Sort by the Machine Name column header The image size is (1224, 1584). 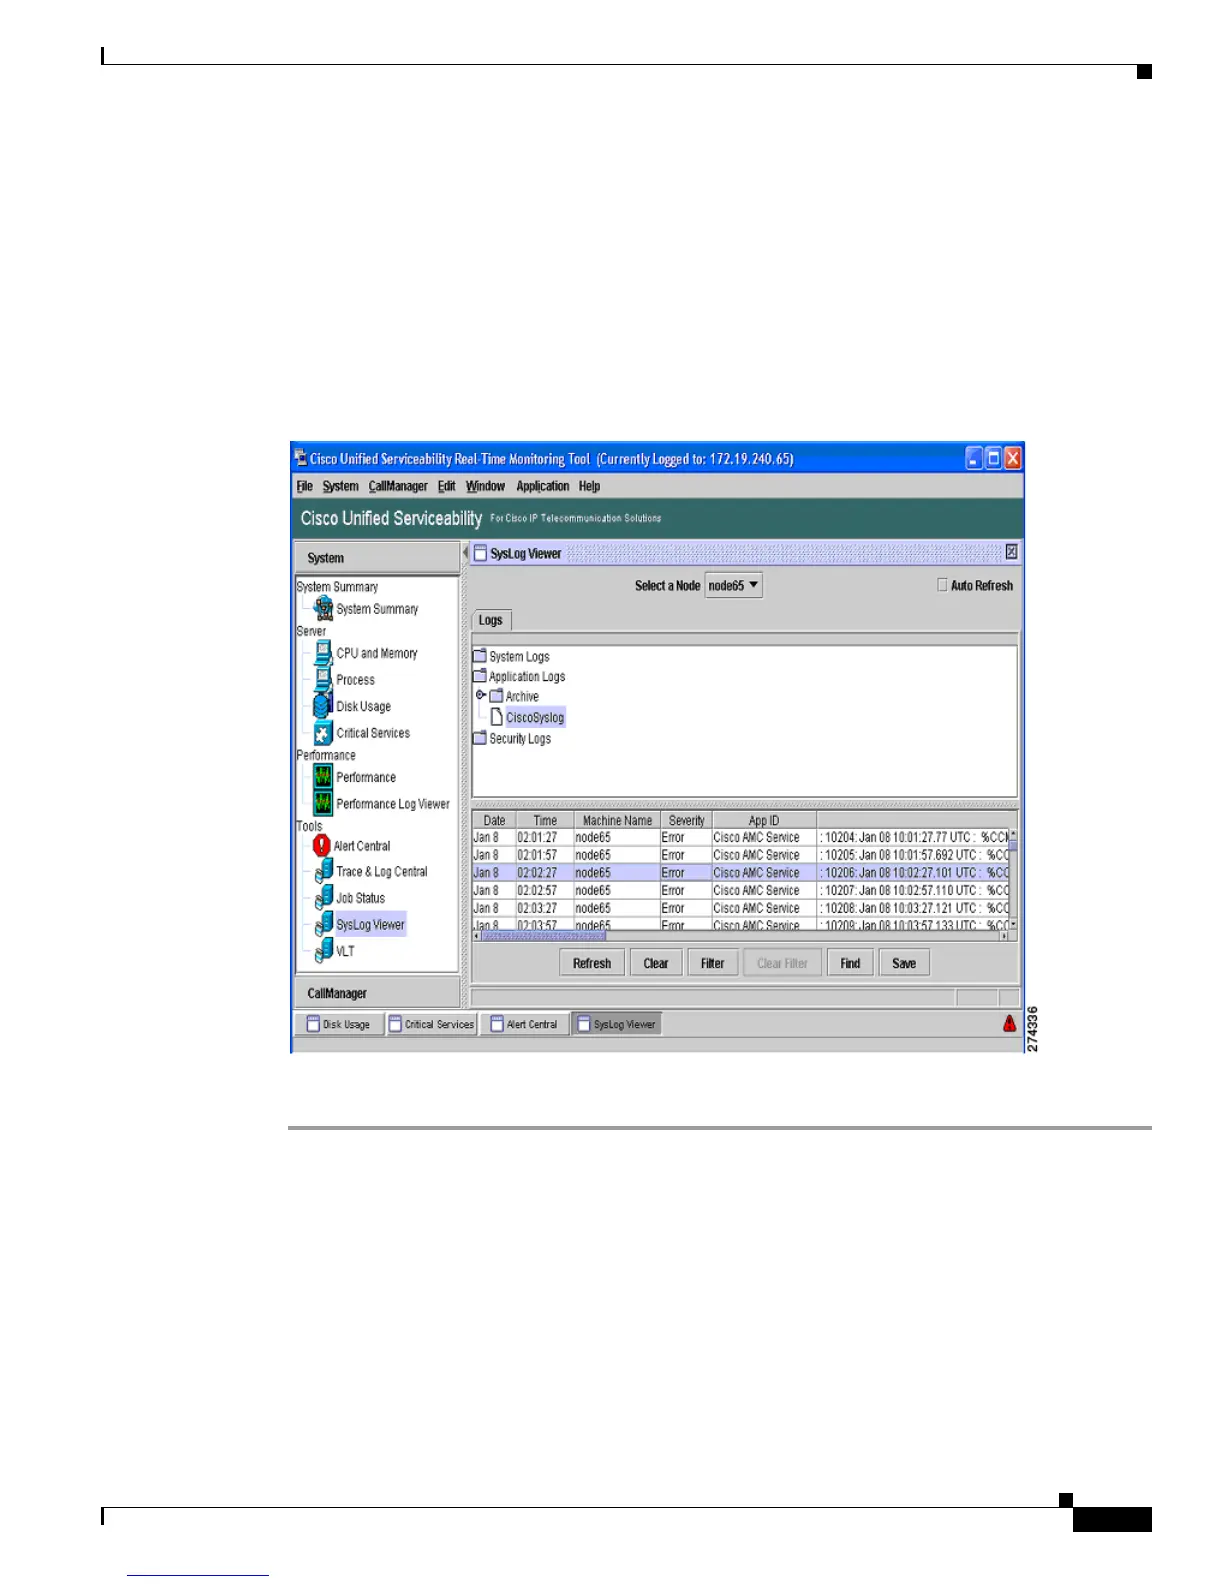617,820
